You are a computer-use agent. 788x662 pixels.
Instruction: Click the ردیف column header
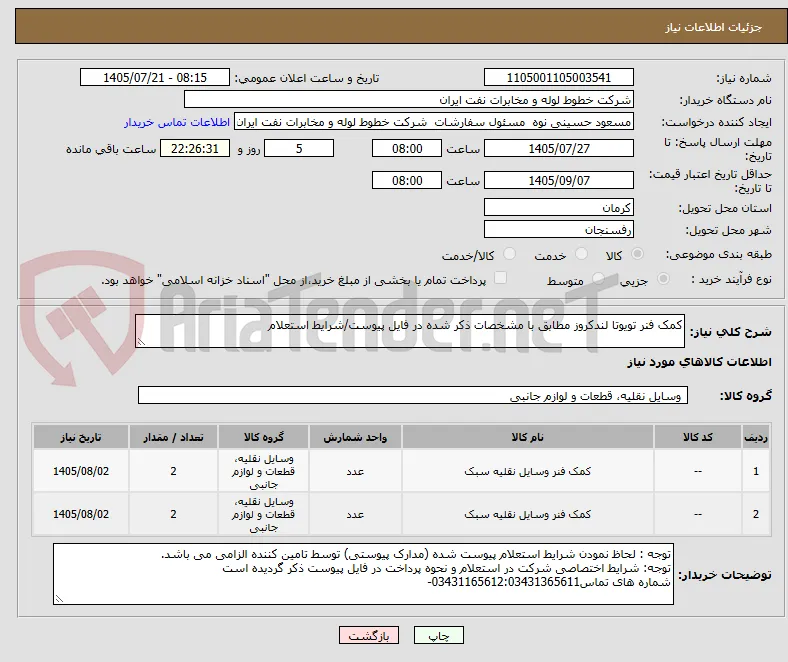(x=756, y=437)
